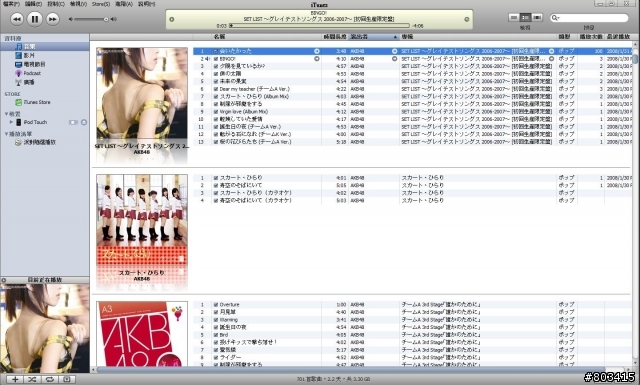The height and width of the screenshot is (385, 640).
Task: Turn on repeat playback
Action: (49, 379)
